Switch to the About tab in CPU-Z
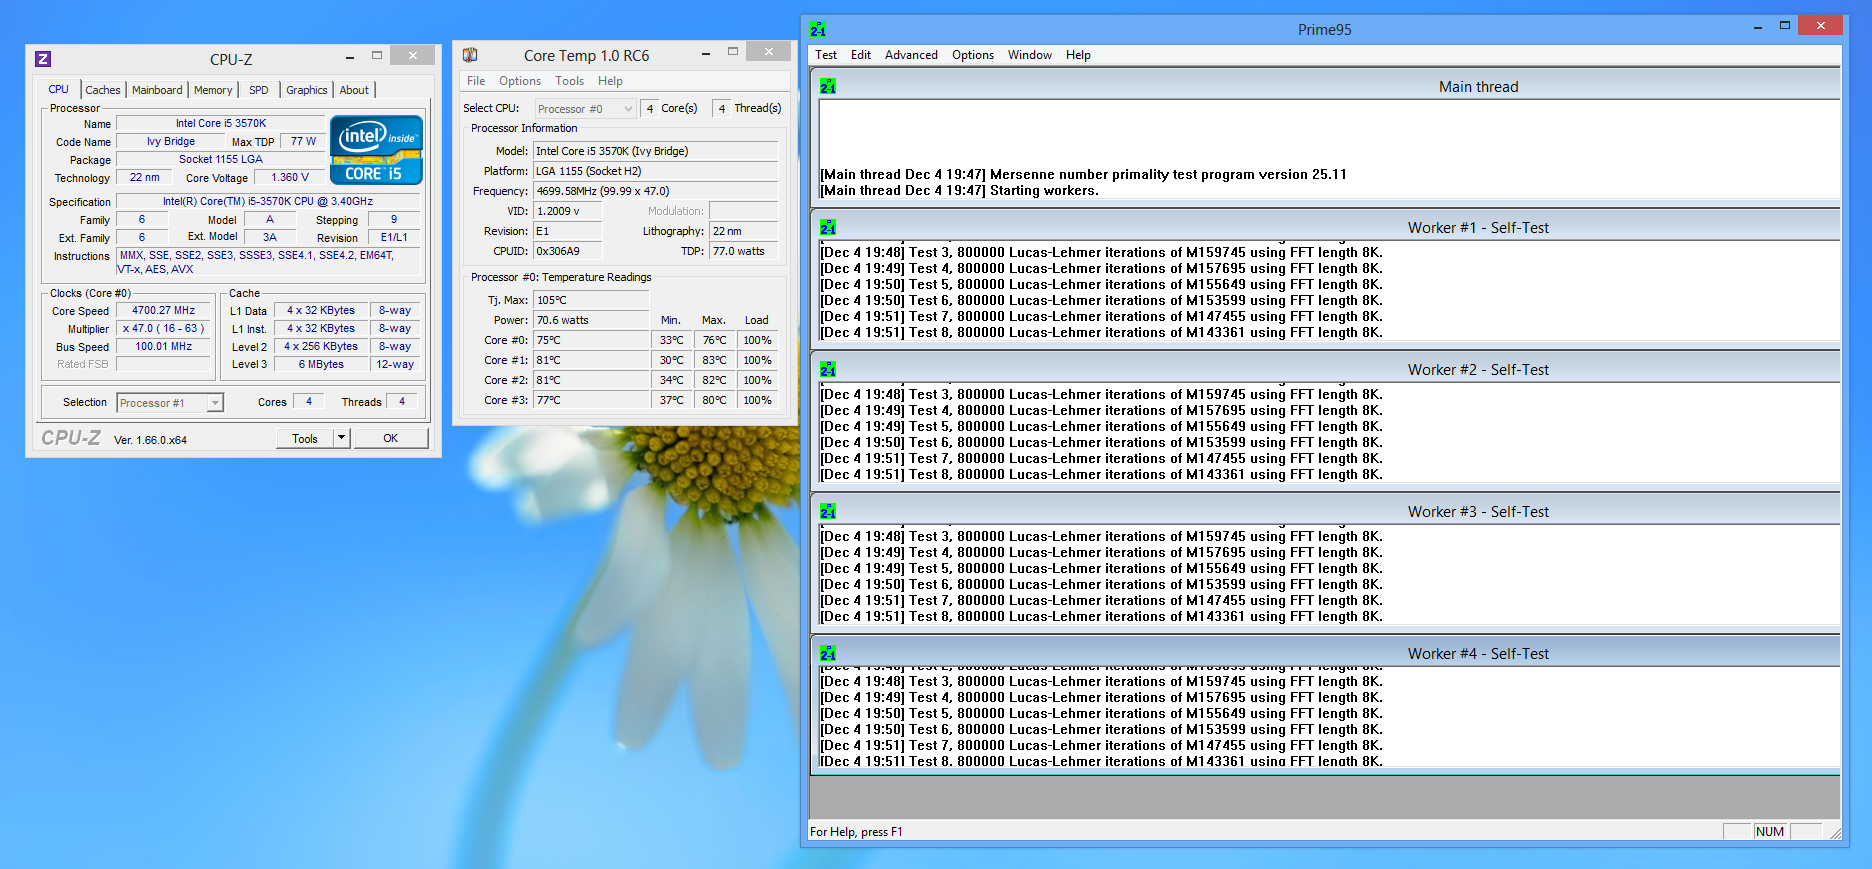This screenshot has width=1872, height=869. 354,90
